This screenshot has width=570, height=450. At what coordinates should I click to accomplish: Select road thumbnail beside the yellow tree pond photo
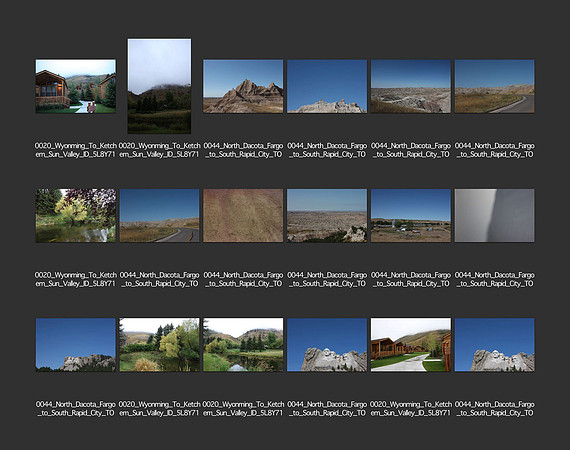(x=160, y=216)
